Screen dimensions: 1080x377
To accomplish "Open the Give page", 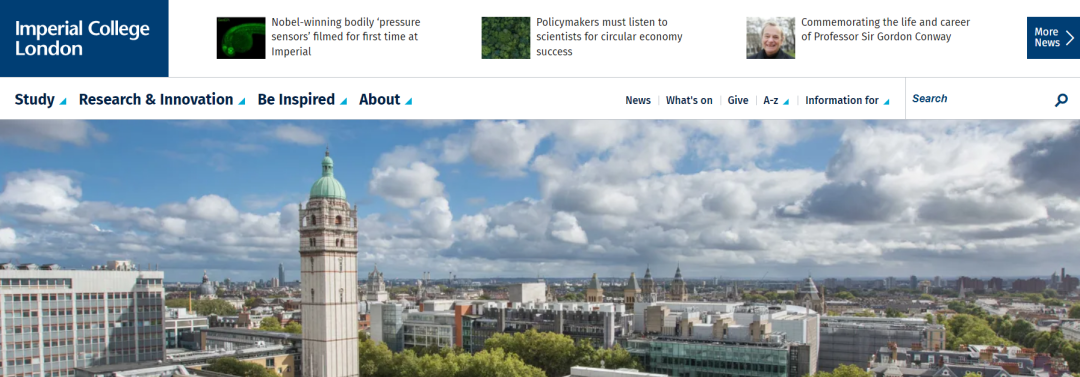I will (x=738, y=100).
